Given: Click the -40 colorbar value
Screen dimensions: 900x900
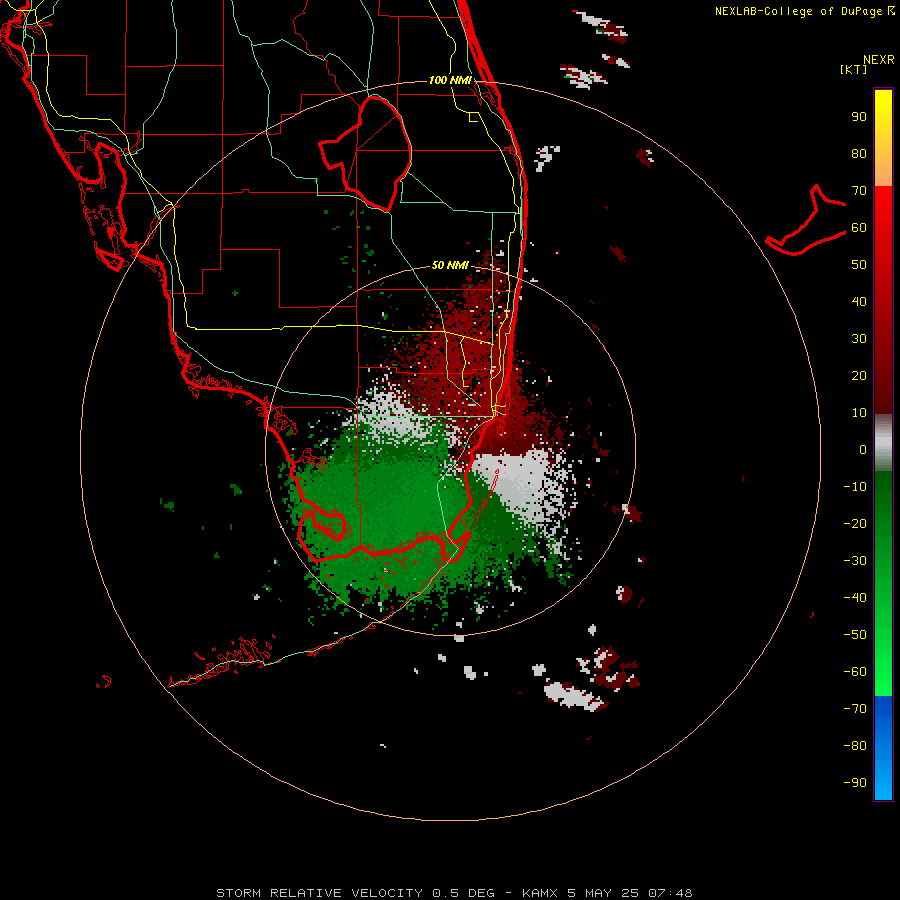Looking at the screenshot, I should click(855, 598).
